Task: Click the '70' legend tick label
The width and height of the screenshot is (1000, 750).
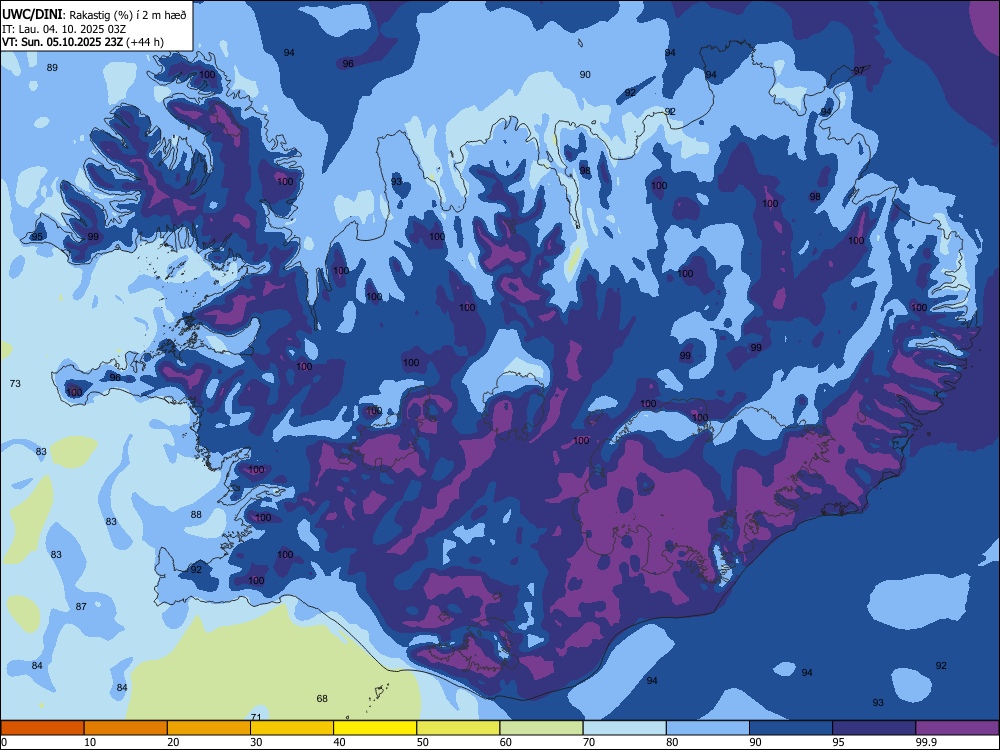Action: point(589,742)
